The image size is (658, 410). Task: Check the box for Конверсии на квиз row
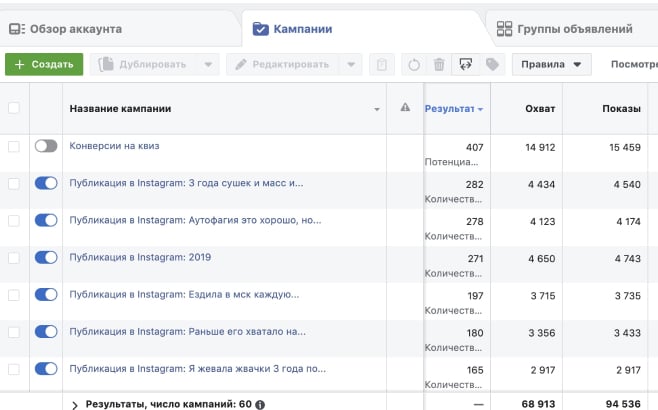[14, 146]
